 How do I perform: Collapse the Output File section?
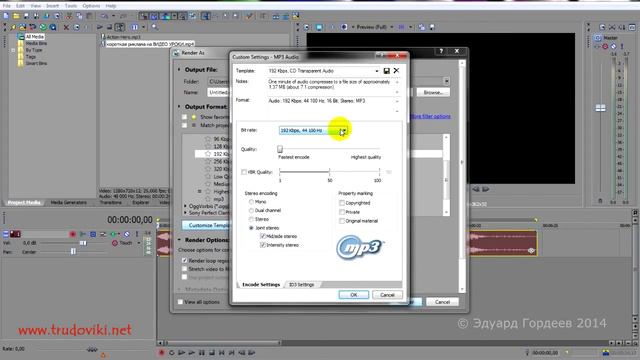click(179, 70)
